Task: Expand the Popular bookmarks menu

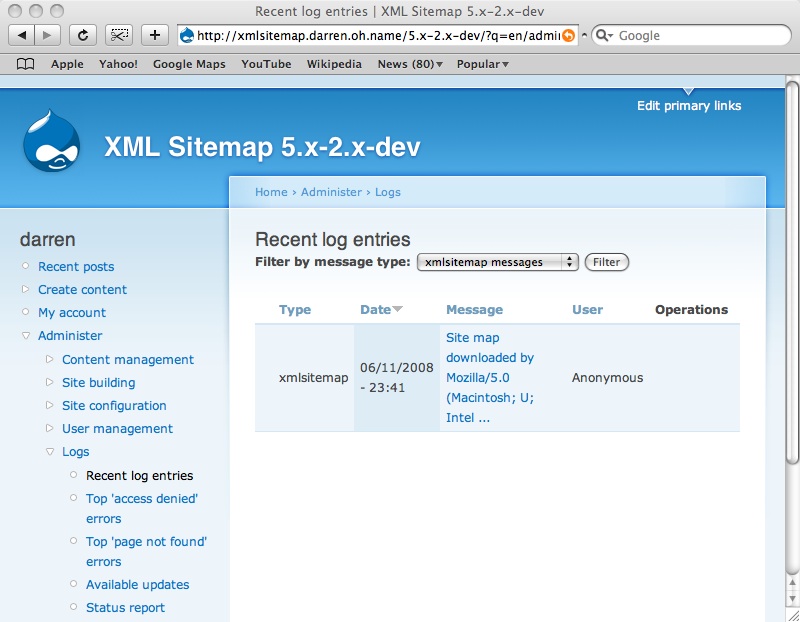Action: (482, 64)
